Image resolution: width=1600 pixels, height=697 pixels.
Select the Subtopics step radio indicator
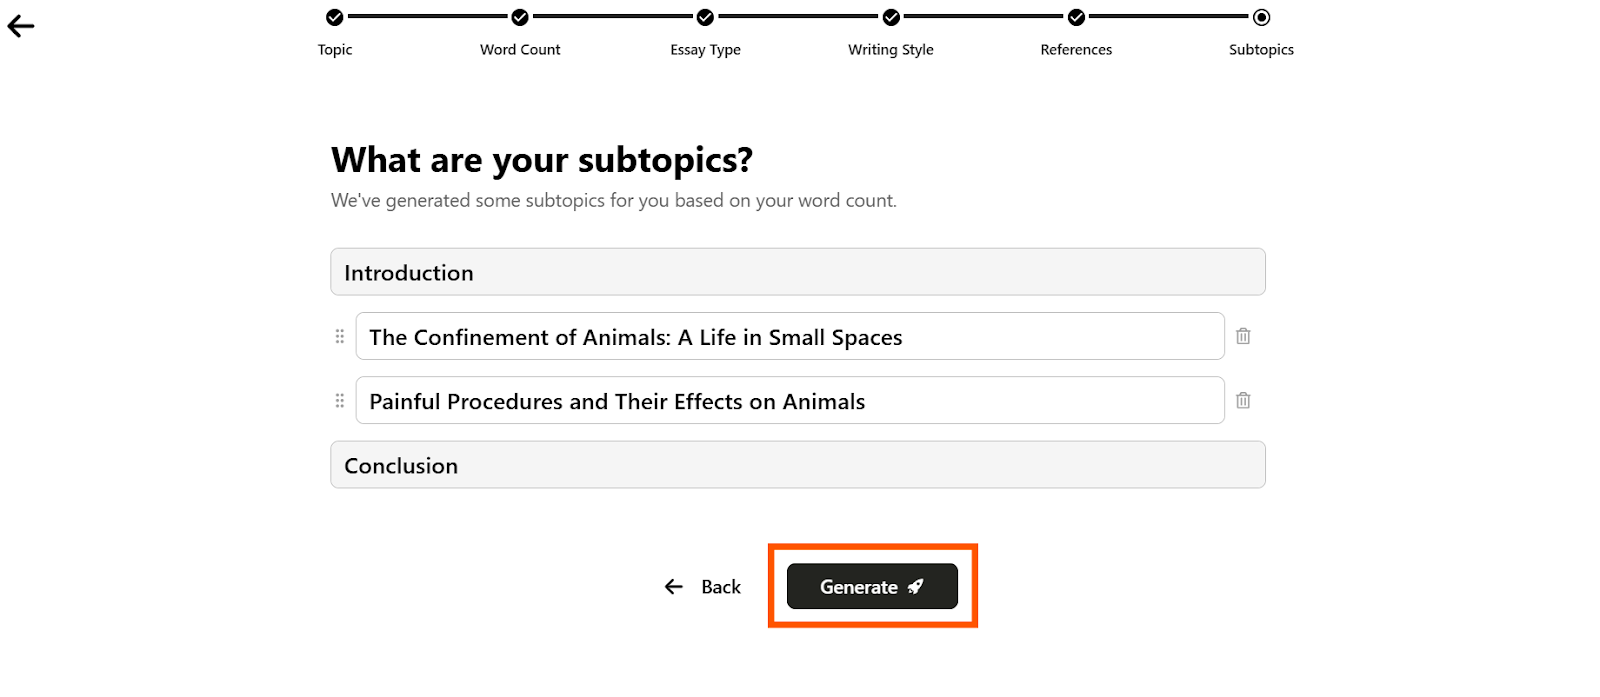coord(1261,17)
